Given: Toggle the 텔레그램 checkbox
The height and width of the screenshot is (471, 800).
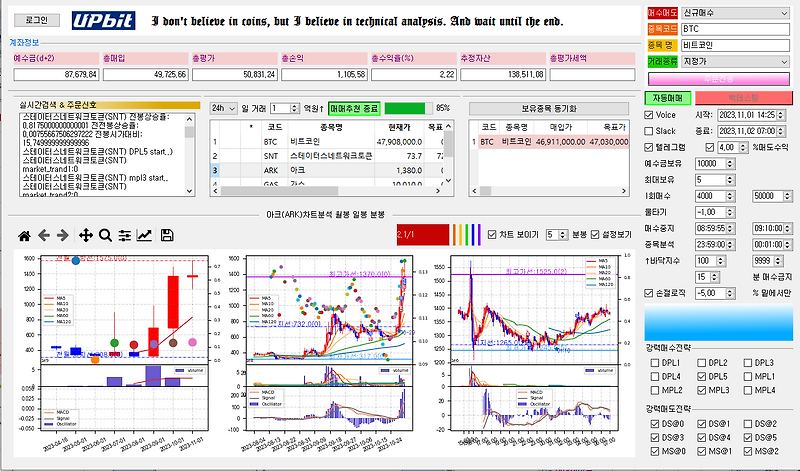Looking at the screenshot, I should pos(648,147).
